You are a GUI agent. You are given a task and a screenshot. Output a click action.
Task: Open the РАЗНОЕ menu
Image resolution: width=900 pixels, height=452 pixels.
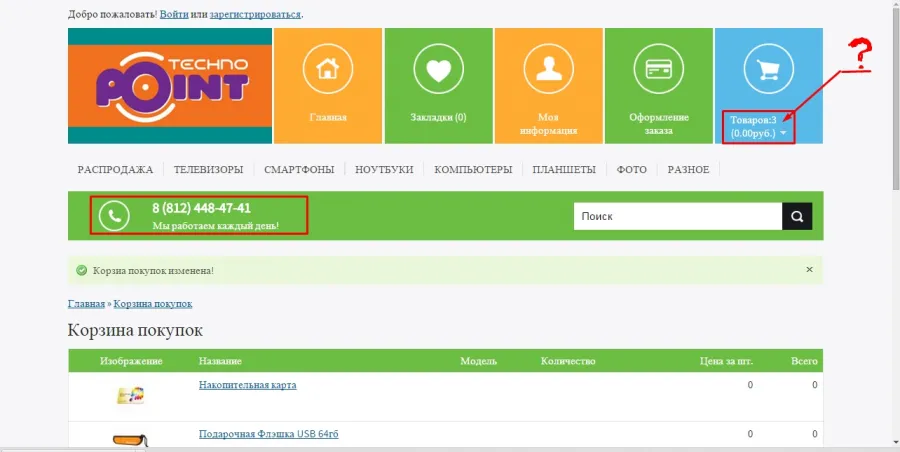click(688, 169)
